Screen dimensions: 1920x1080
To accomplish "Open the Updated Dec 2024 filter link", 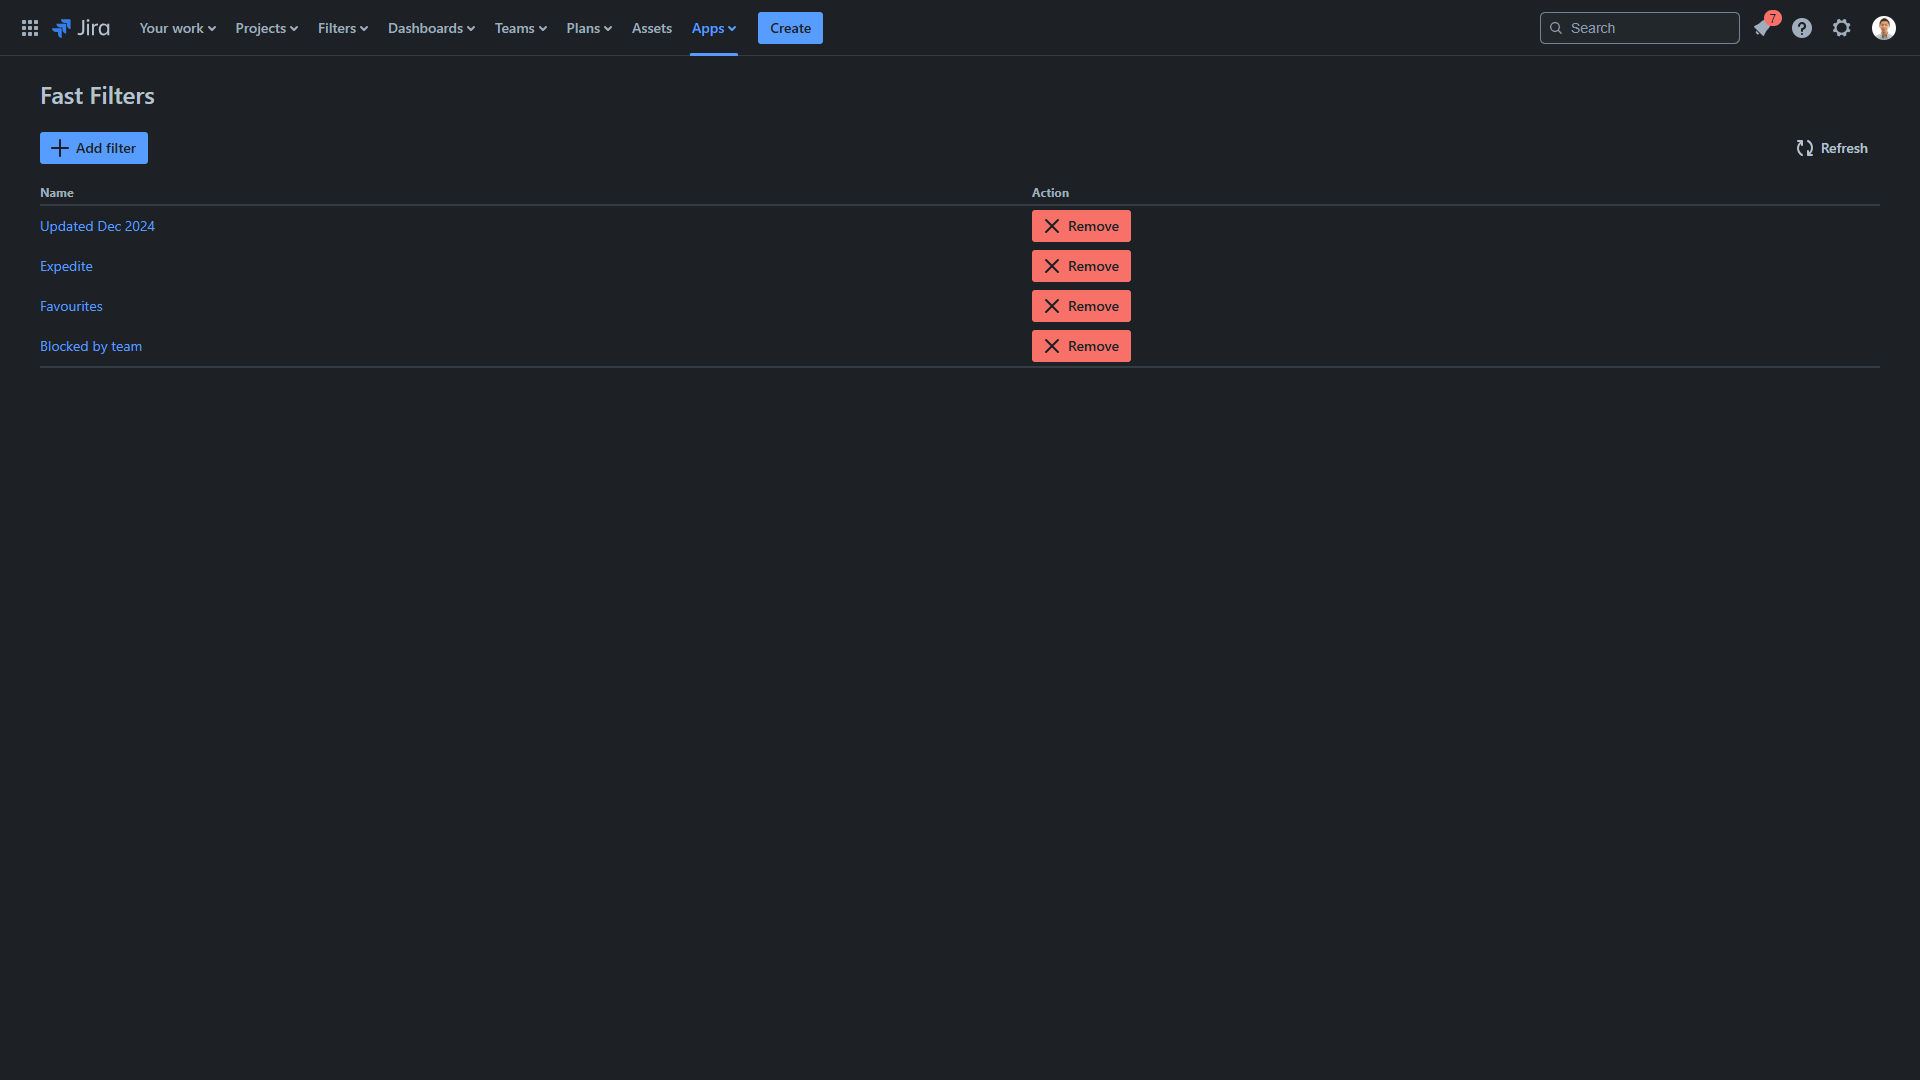I will point(97,226).
